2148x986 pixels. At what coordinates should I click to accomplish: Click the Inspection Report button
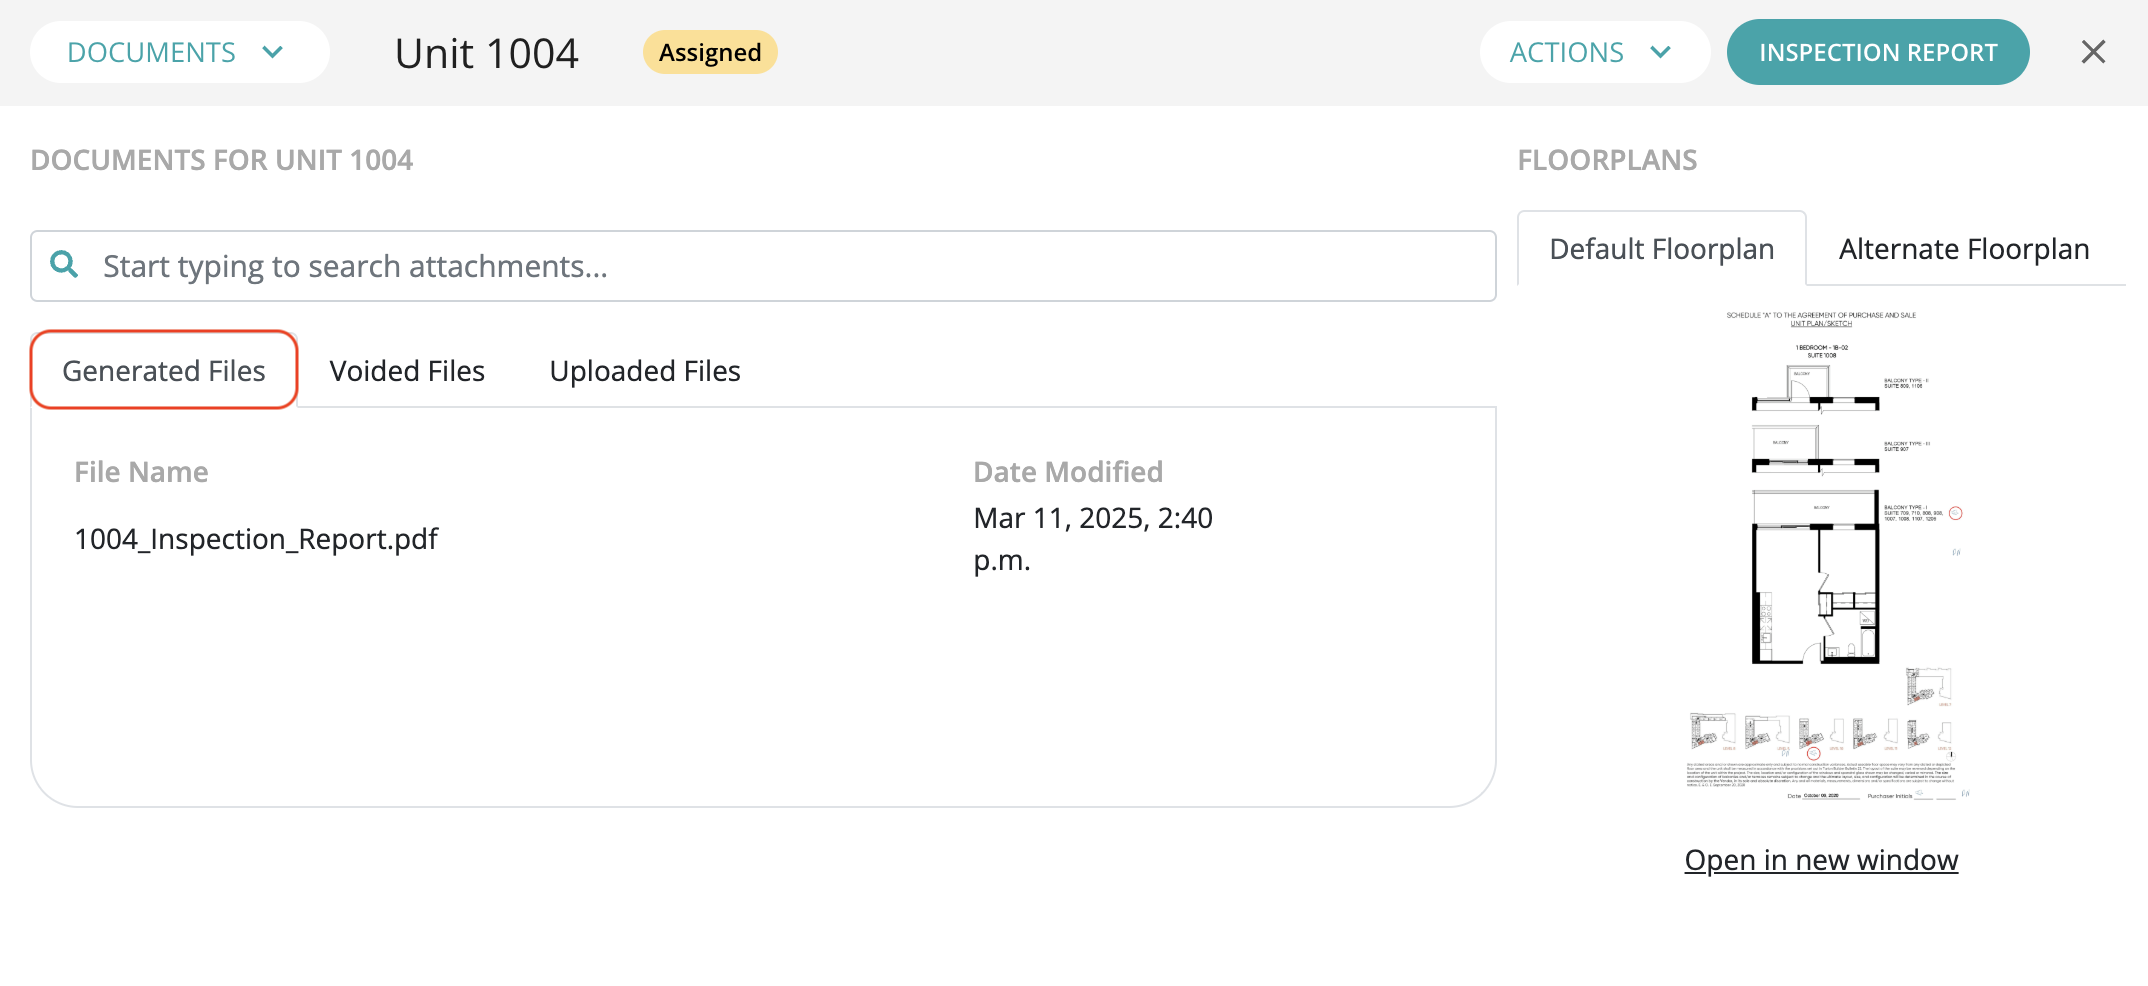coord(1877,52)
